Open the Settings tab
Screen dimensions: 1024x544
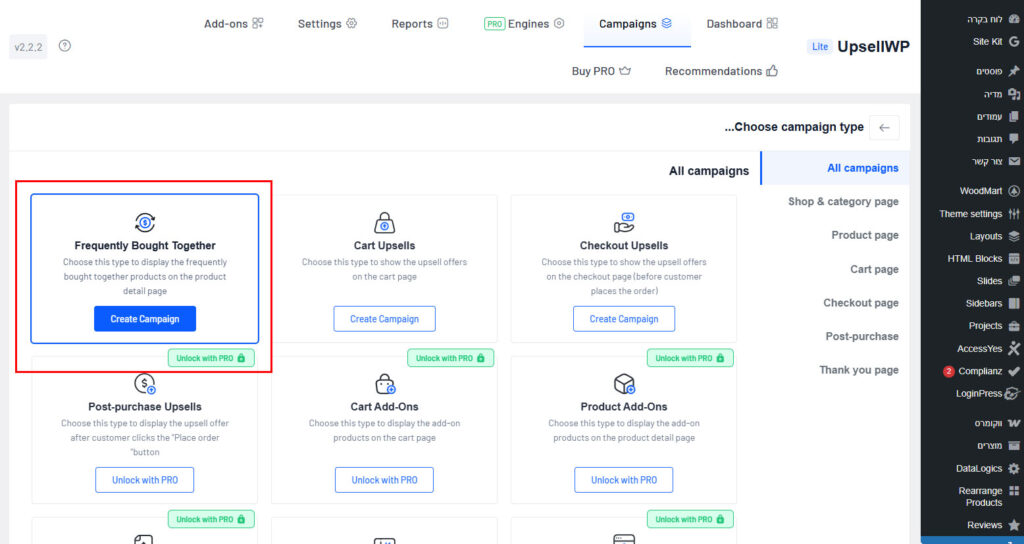[x=327, y=24]
